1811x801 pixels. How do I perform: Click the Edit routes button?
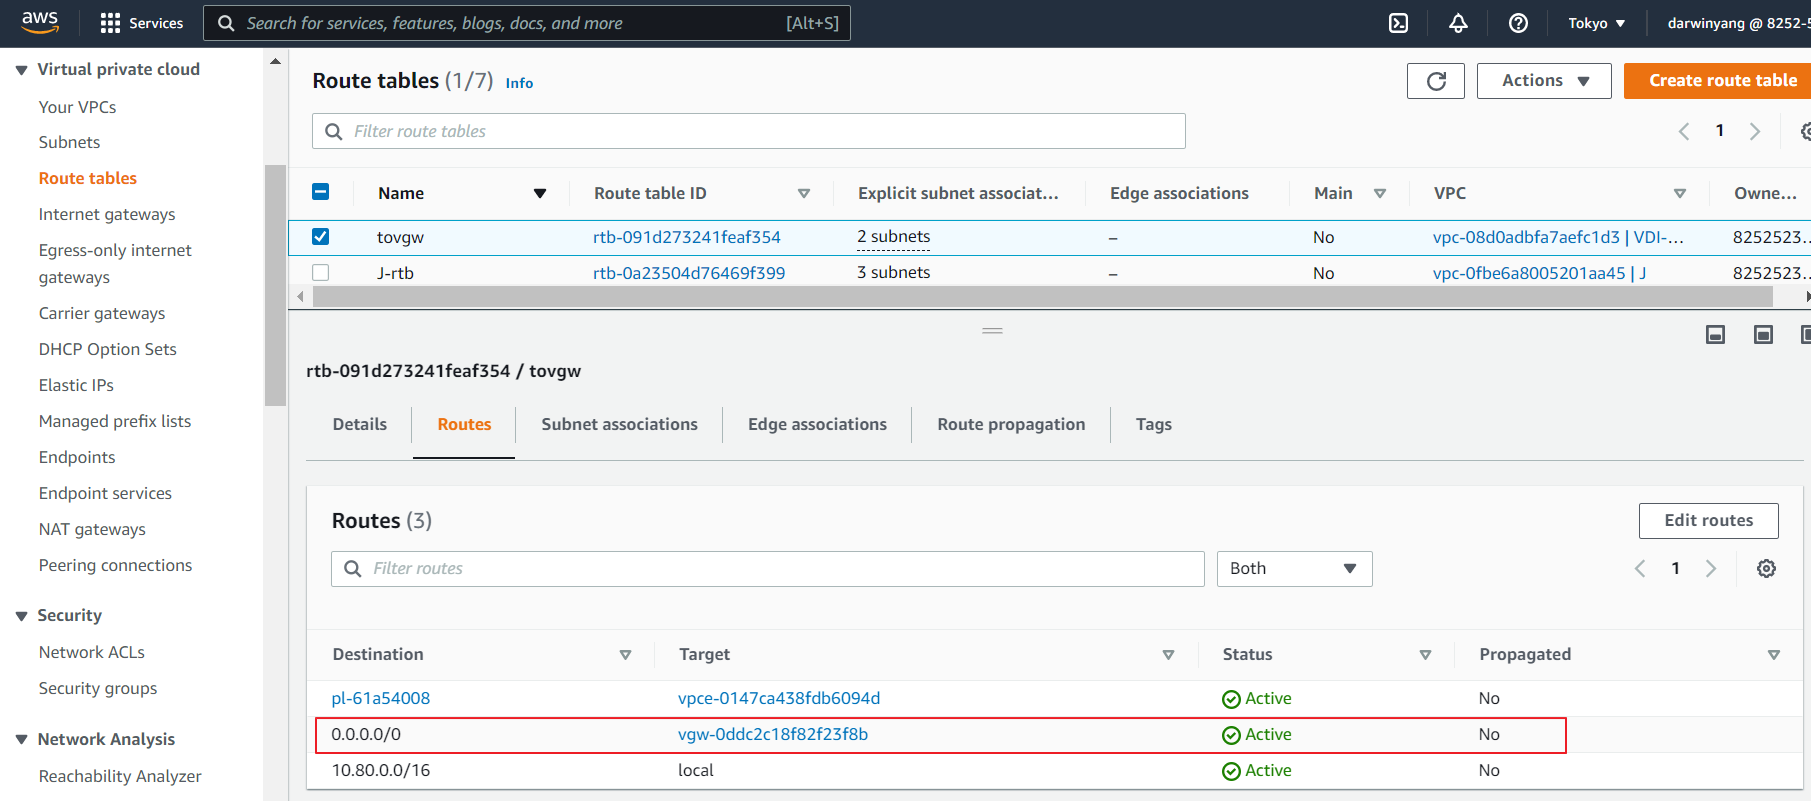click(1708, 521)
